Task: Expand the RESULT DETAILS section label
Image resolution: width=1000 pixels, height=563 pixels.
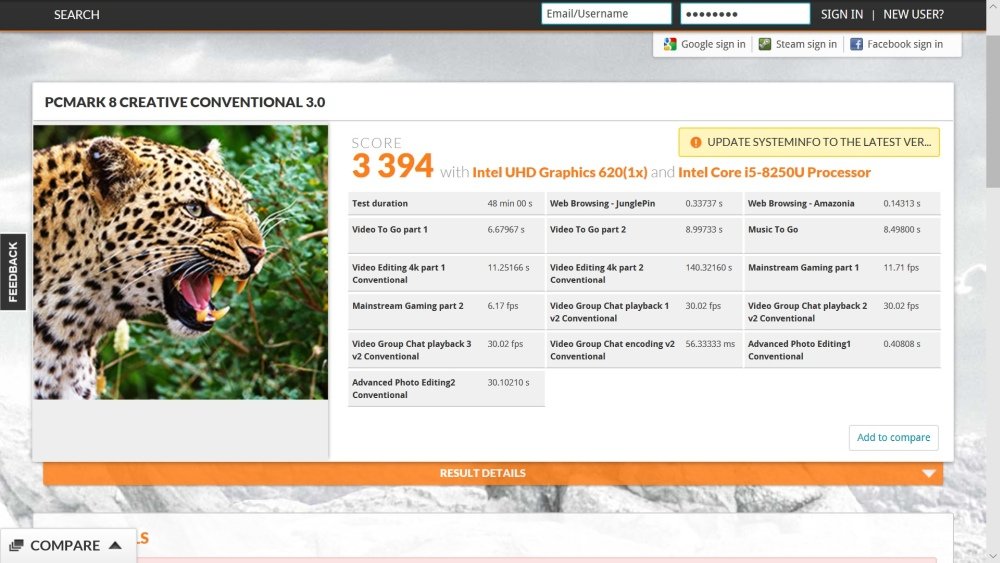Action: coord(482,473)
